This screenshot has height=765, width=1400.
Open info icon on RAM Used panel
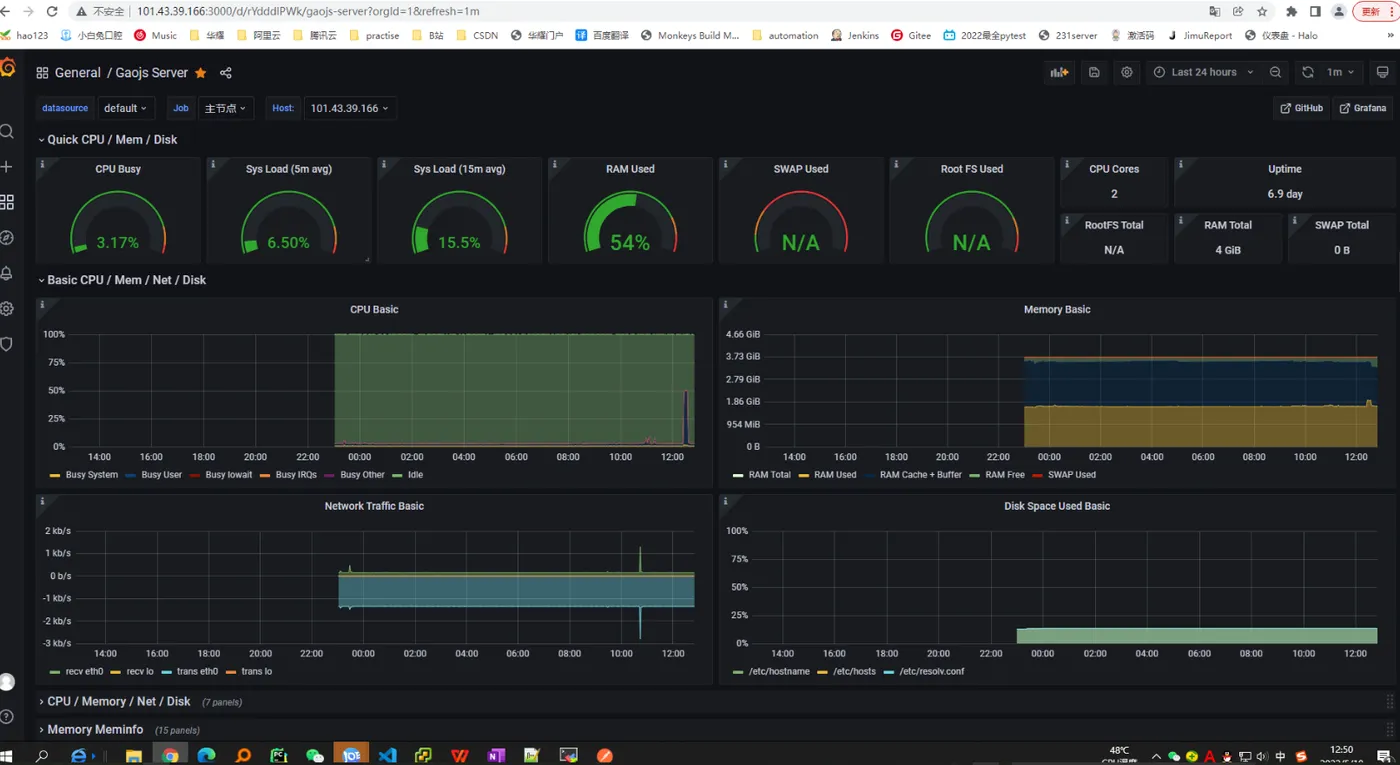tap(554, 163)
